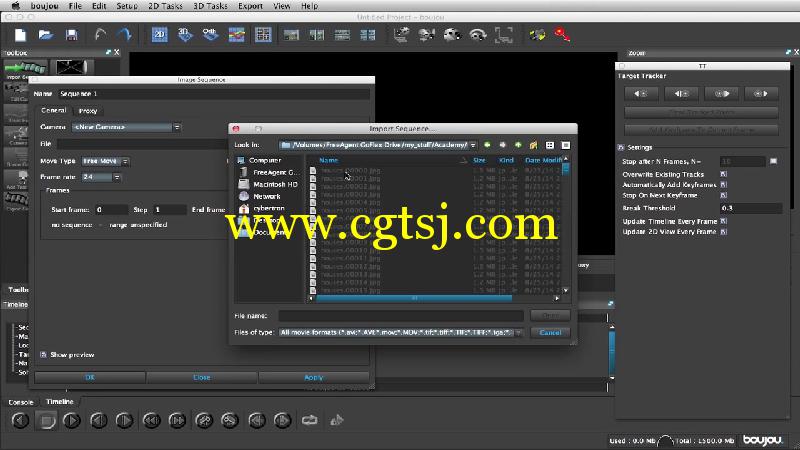Sort files by the Size column header
Image resolution: width=800 pixels, height=450 pixels.
[x=479, y=160]
